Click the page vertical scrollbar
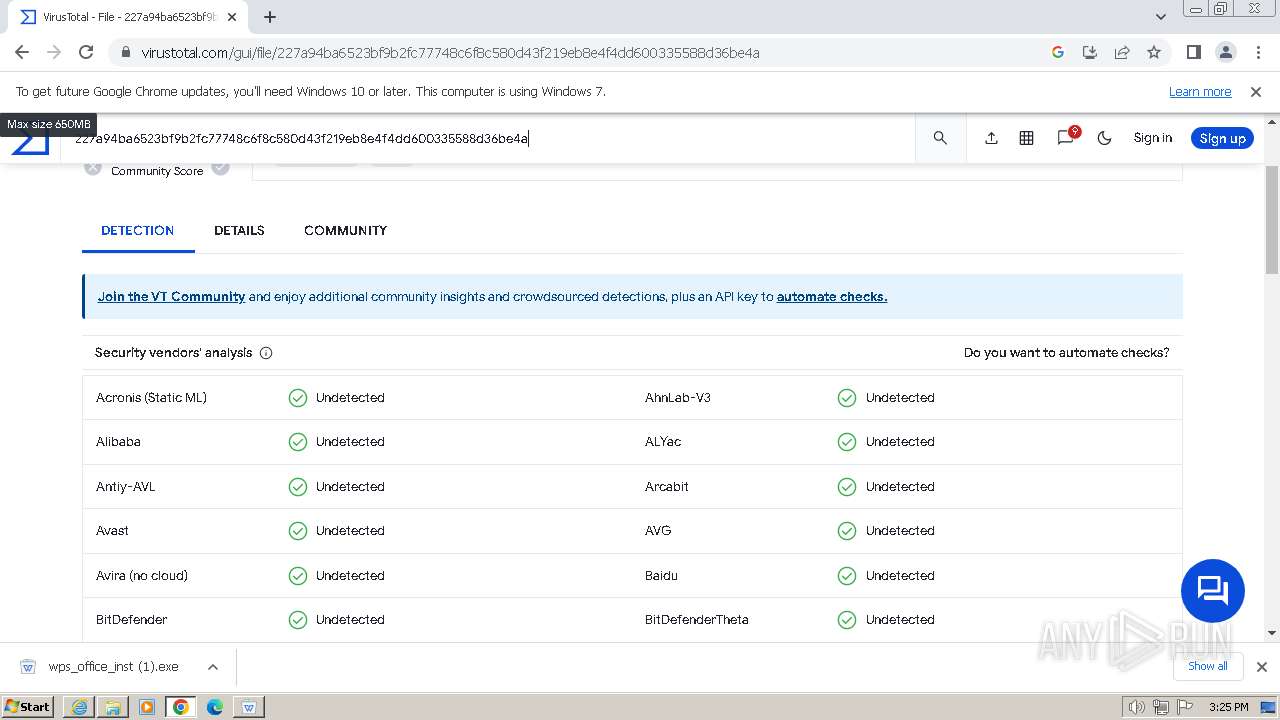Image resolution: width=1280 pixels, height=720 pixels. point(1272,218)
